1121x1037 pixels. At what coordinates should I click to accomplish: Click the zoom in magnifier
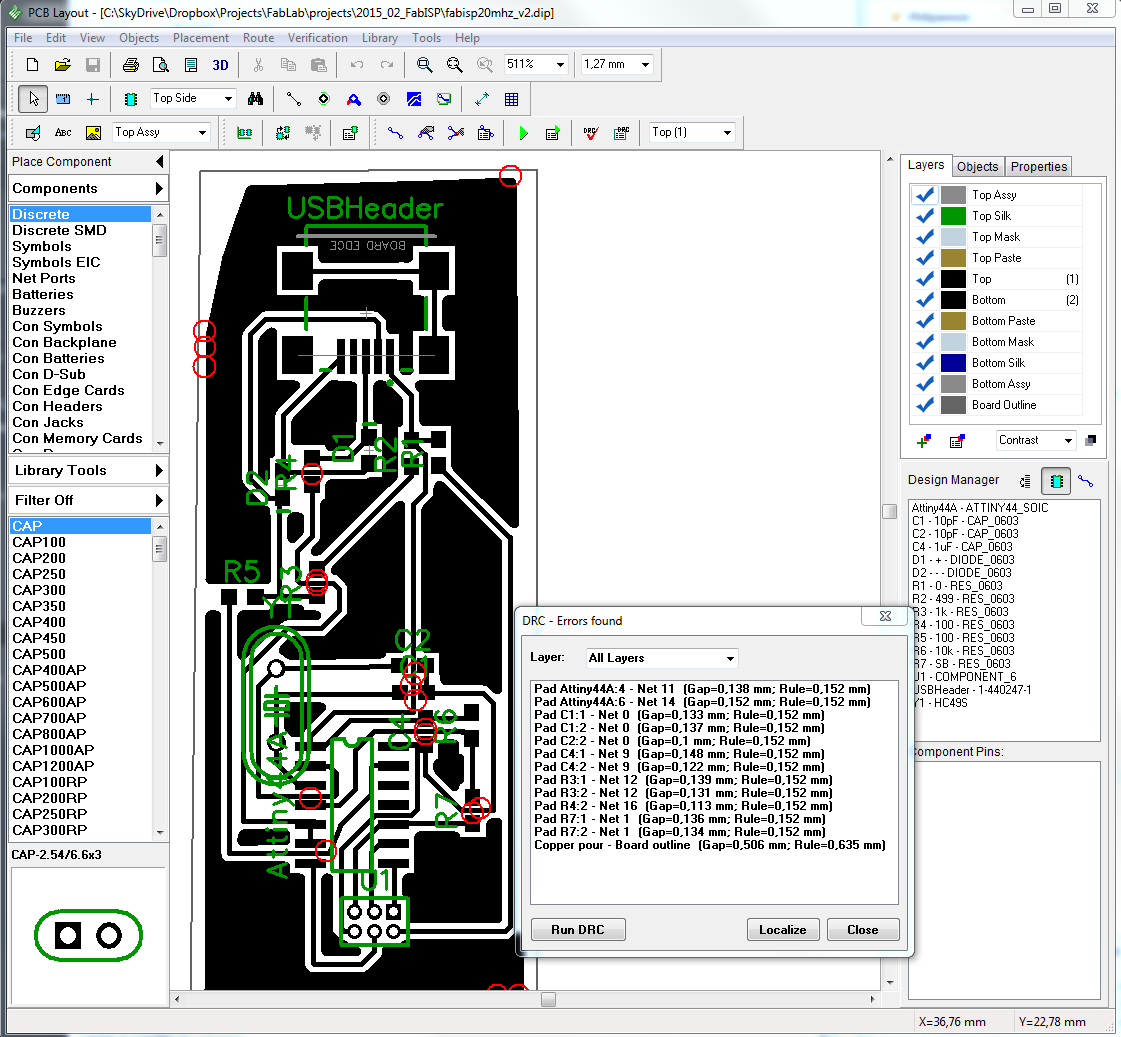tap(424, 64)
